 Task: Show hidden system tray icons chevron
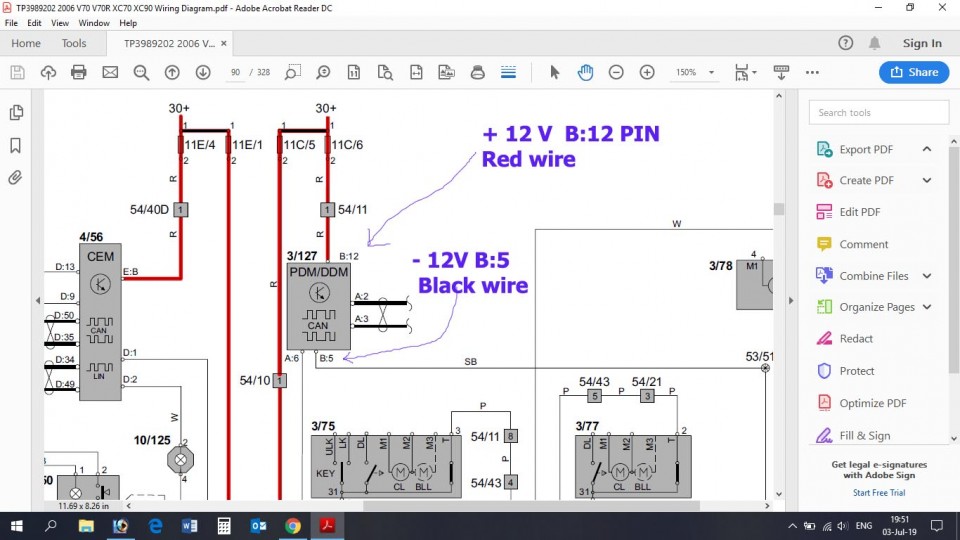[x=792, y=526]
